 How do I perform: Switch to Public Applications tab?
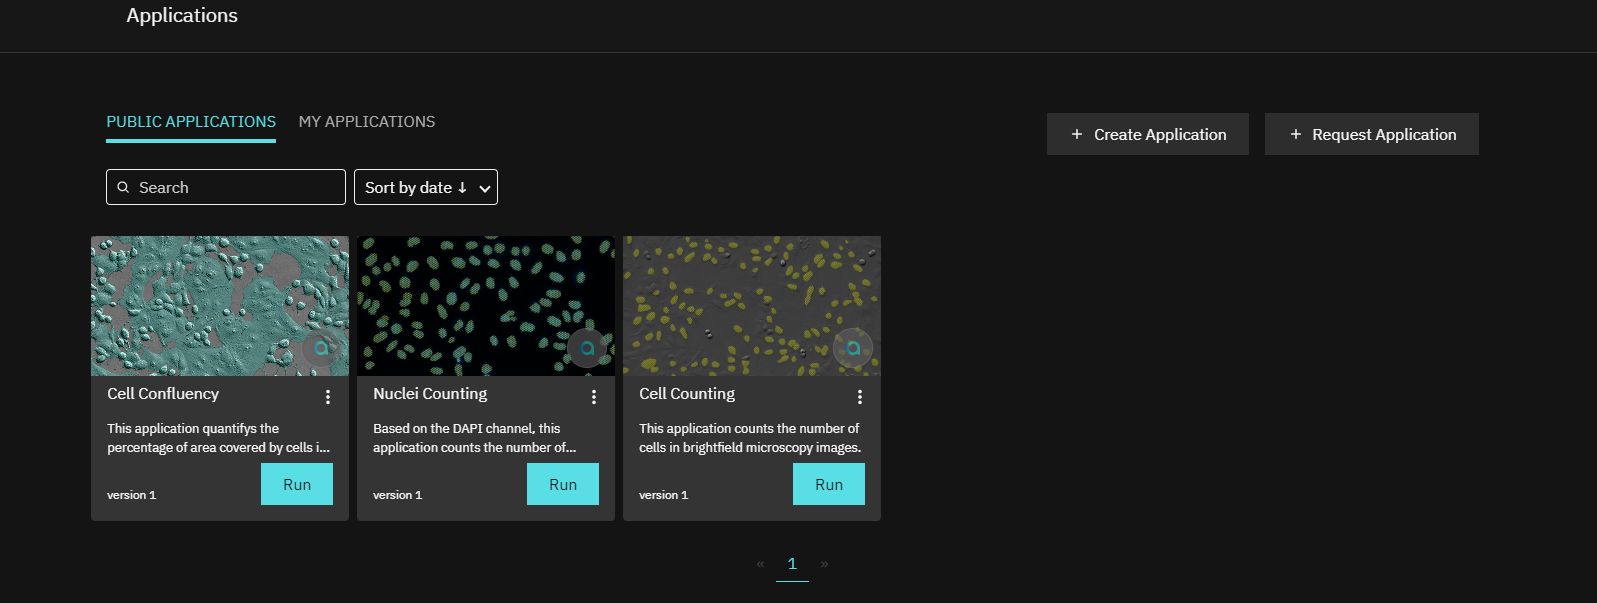point(191,122)
